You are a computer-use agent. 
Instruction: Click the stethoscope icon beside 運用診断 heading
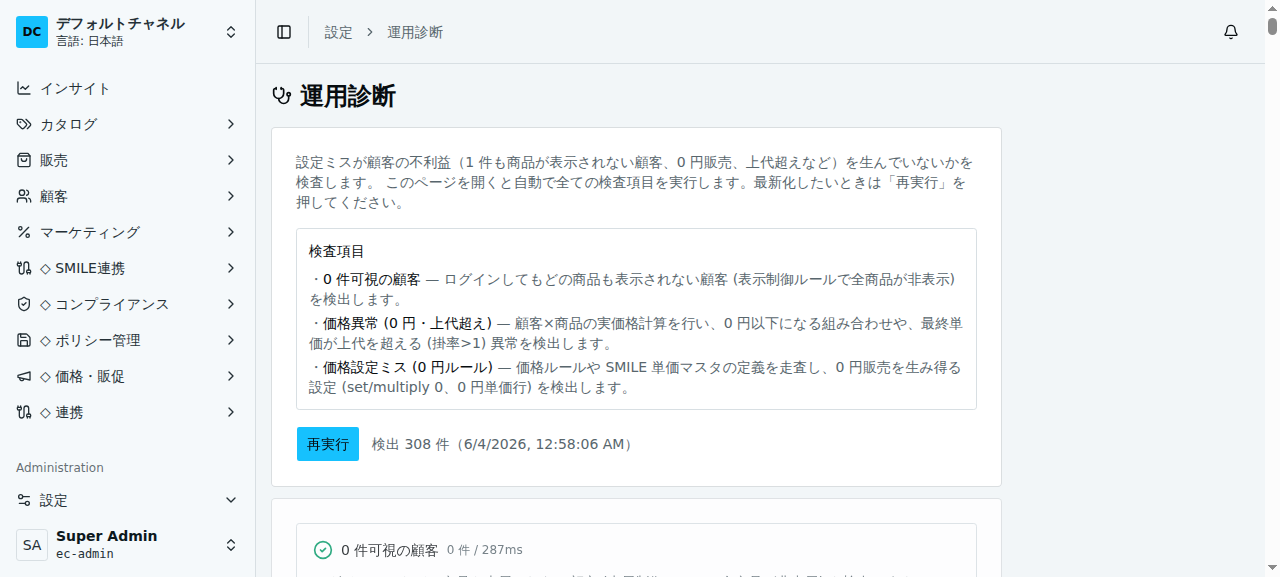tap(281, 96)
